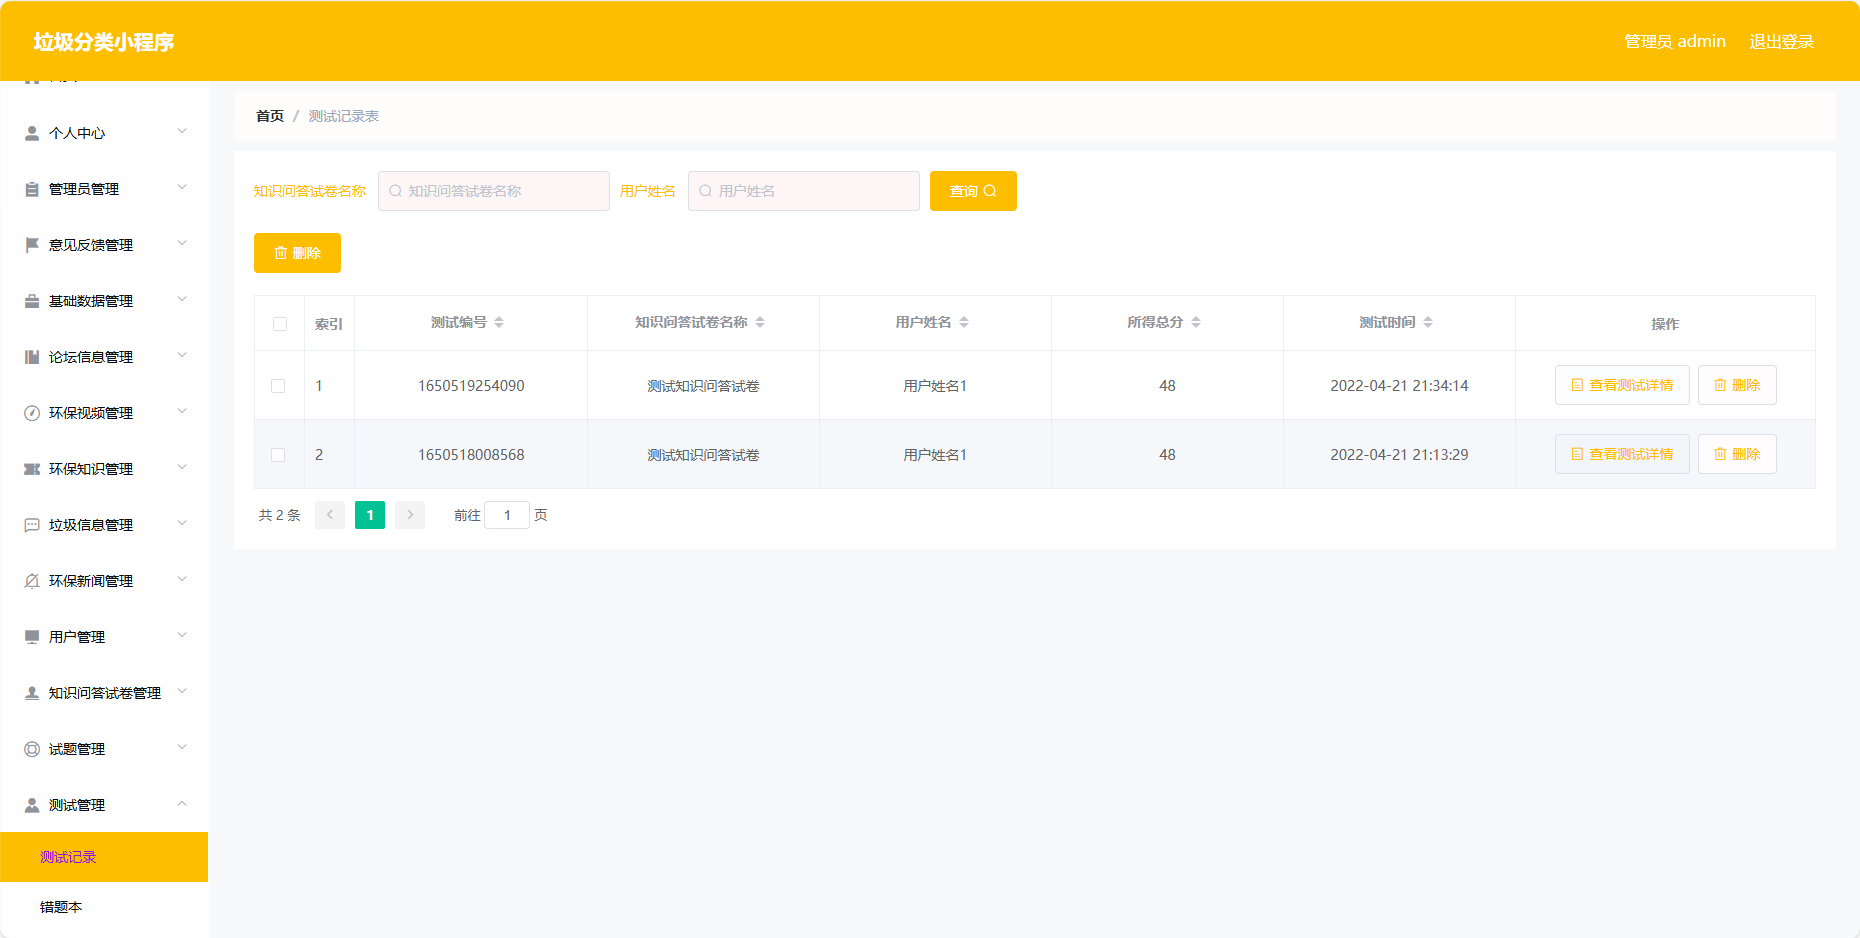Delete the record 1650518008568
The width and height of the screenshot is (1860, 938).
click(x=1737, y=454)
